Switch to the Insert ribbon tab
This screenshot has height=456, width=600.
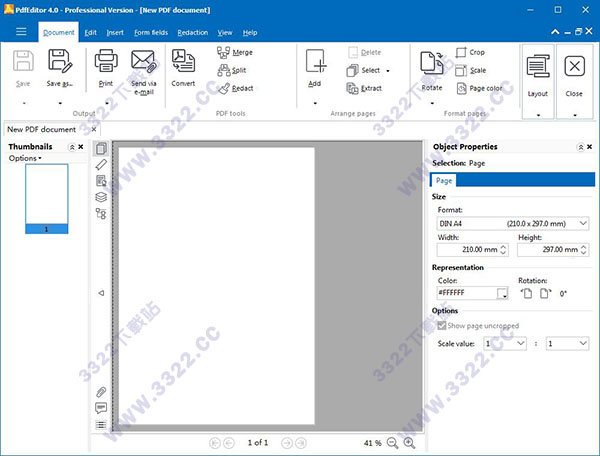tap(115, 33)
